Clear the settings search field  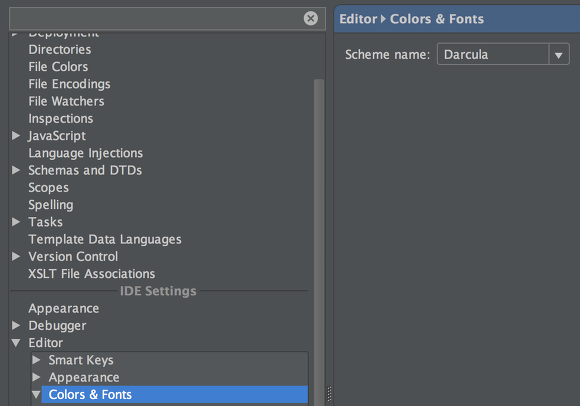click(310, 18)
